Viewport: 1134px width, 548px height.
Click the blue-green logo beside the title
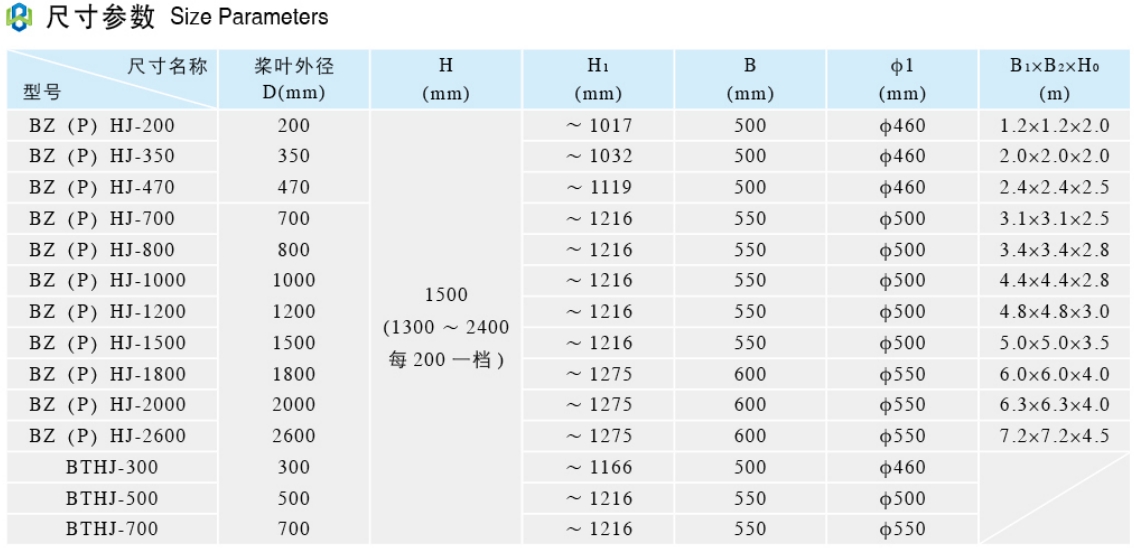pos(19,18)
